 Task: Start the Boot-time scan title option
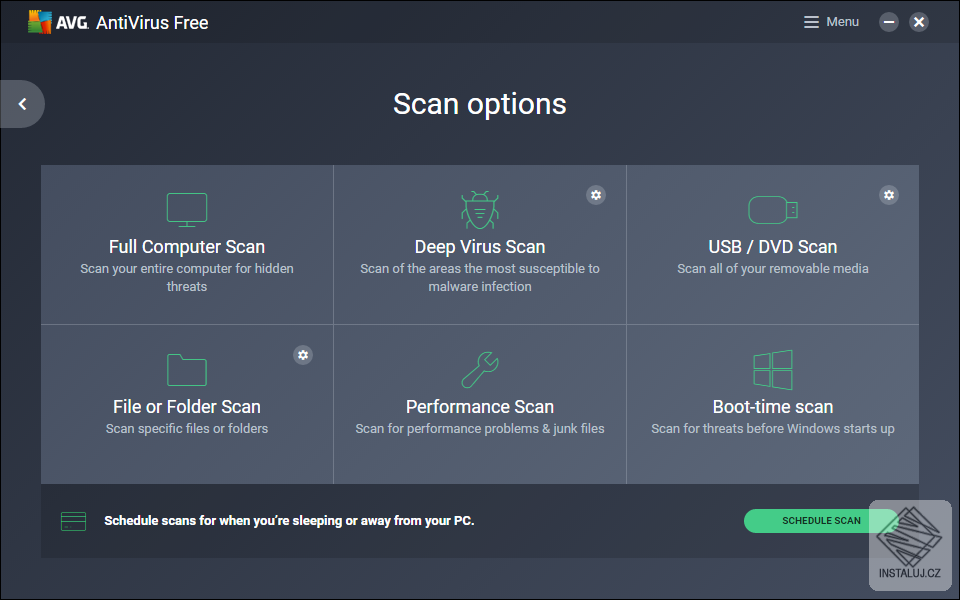tap(773, 407)
